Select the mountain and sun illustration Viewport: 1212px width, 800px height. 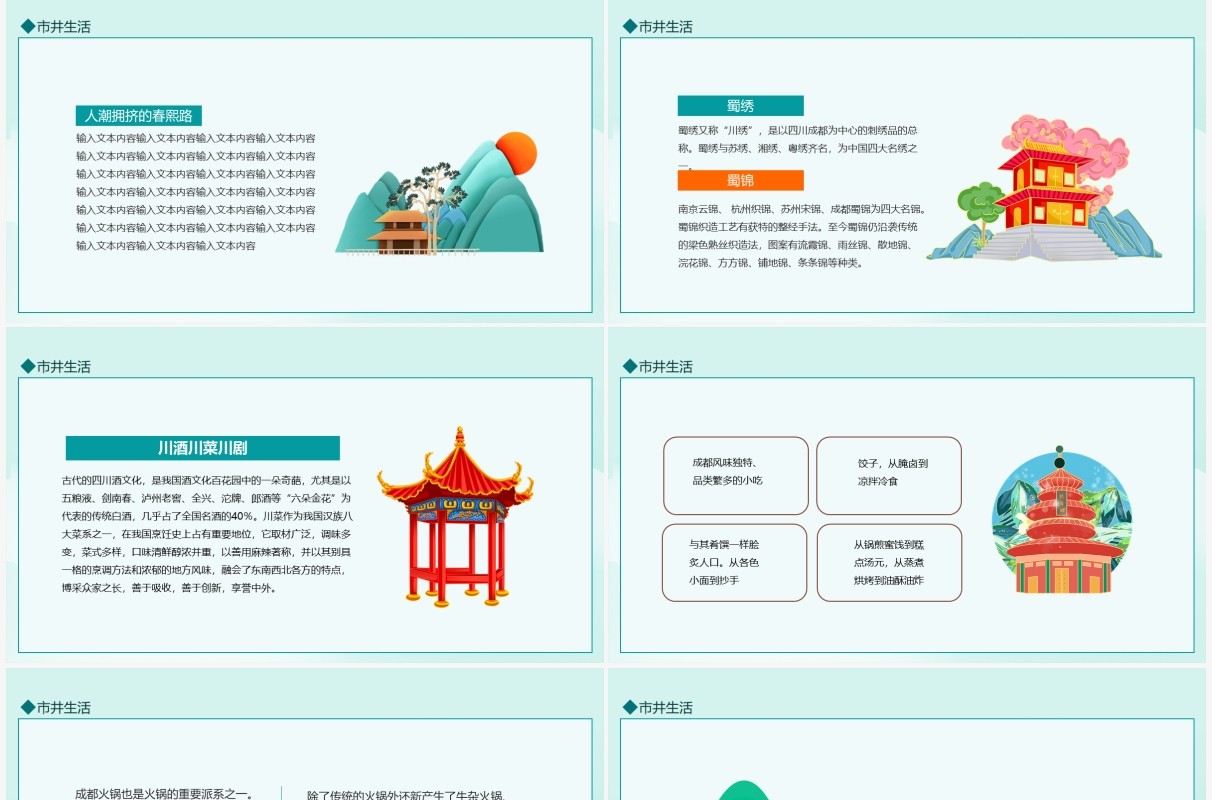pyautogui.click(x=440, y=193)
